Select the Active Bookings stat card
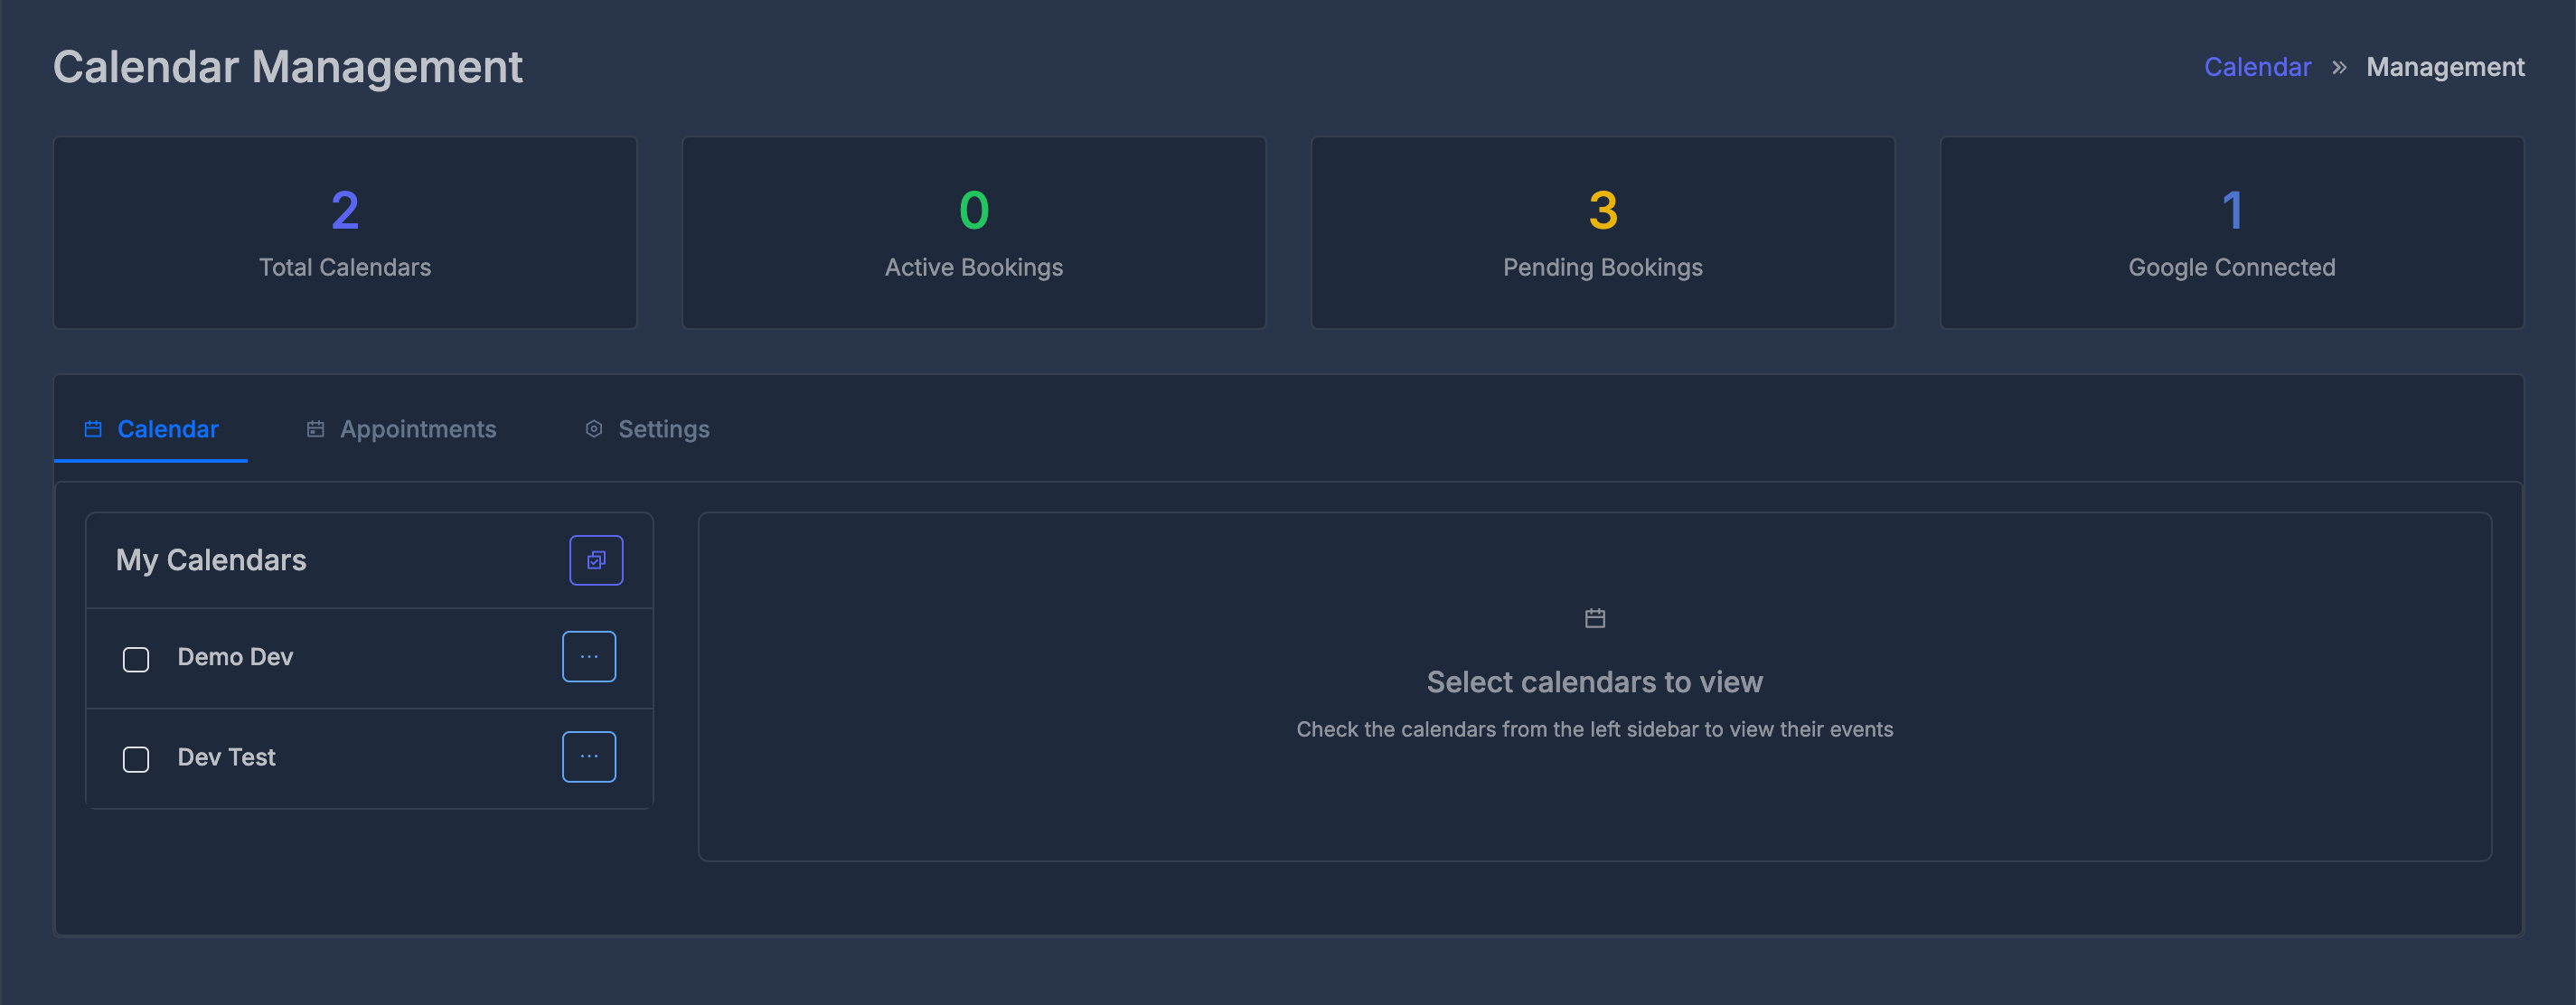 [x=974, y=233]
